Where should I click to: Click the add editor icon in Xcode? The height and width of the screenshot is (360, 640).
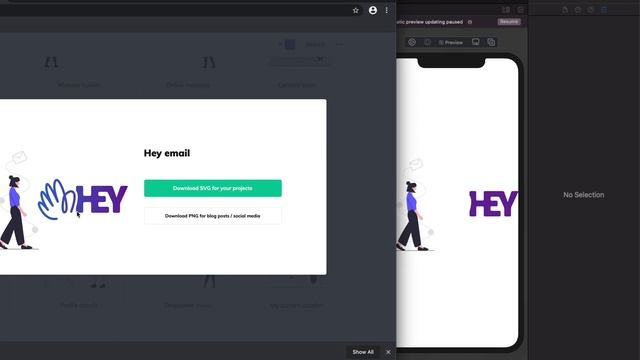[x=520, y=10]
